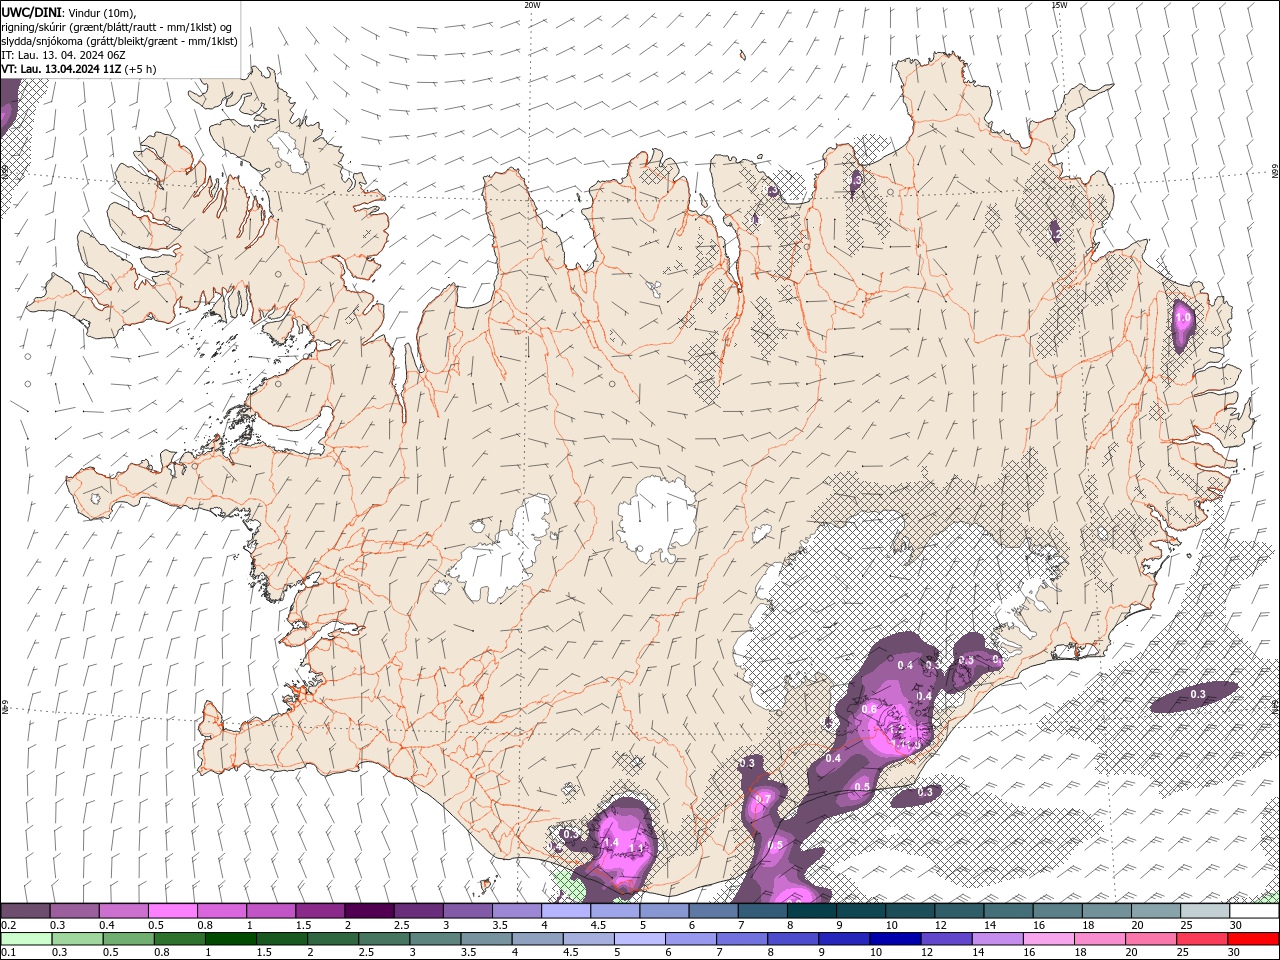Pick the 1.5 magenta-purple swatch, upper row
The image size is (1280, 960).
pos(320,911)
